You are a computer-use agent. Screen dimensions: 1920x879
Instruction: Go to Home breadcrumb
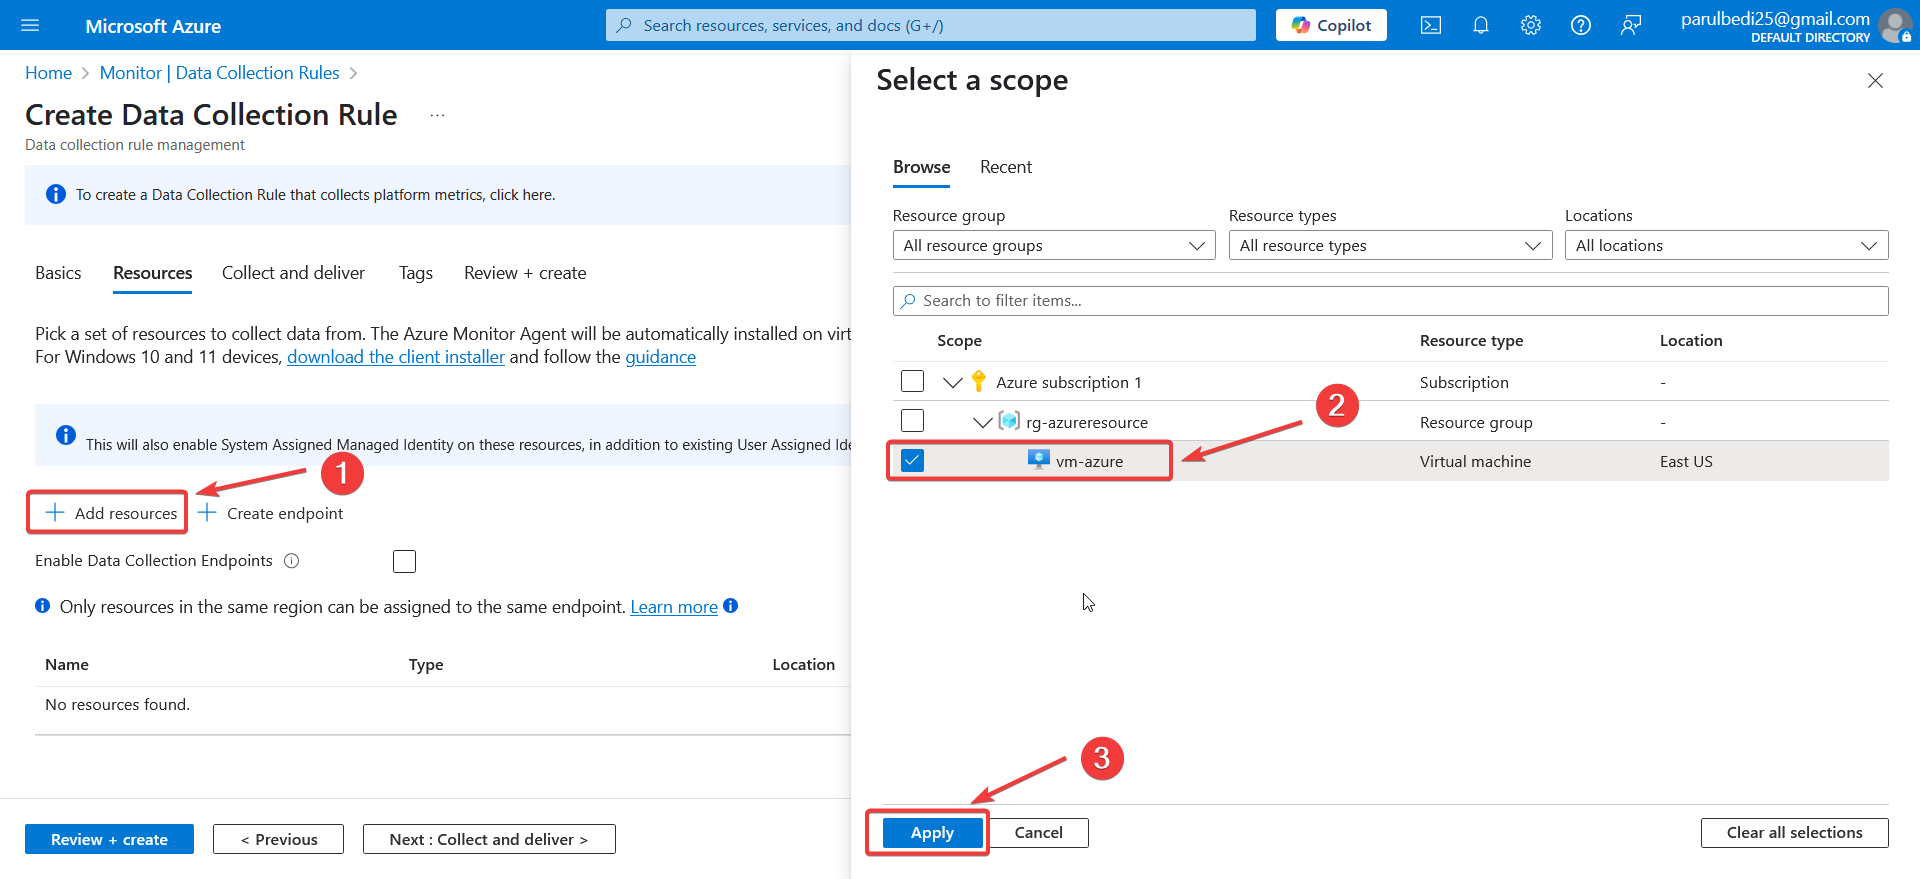[48, 73]
